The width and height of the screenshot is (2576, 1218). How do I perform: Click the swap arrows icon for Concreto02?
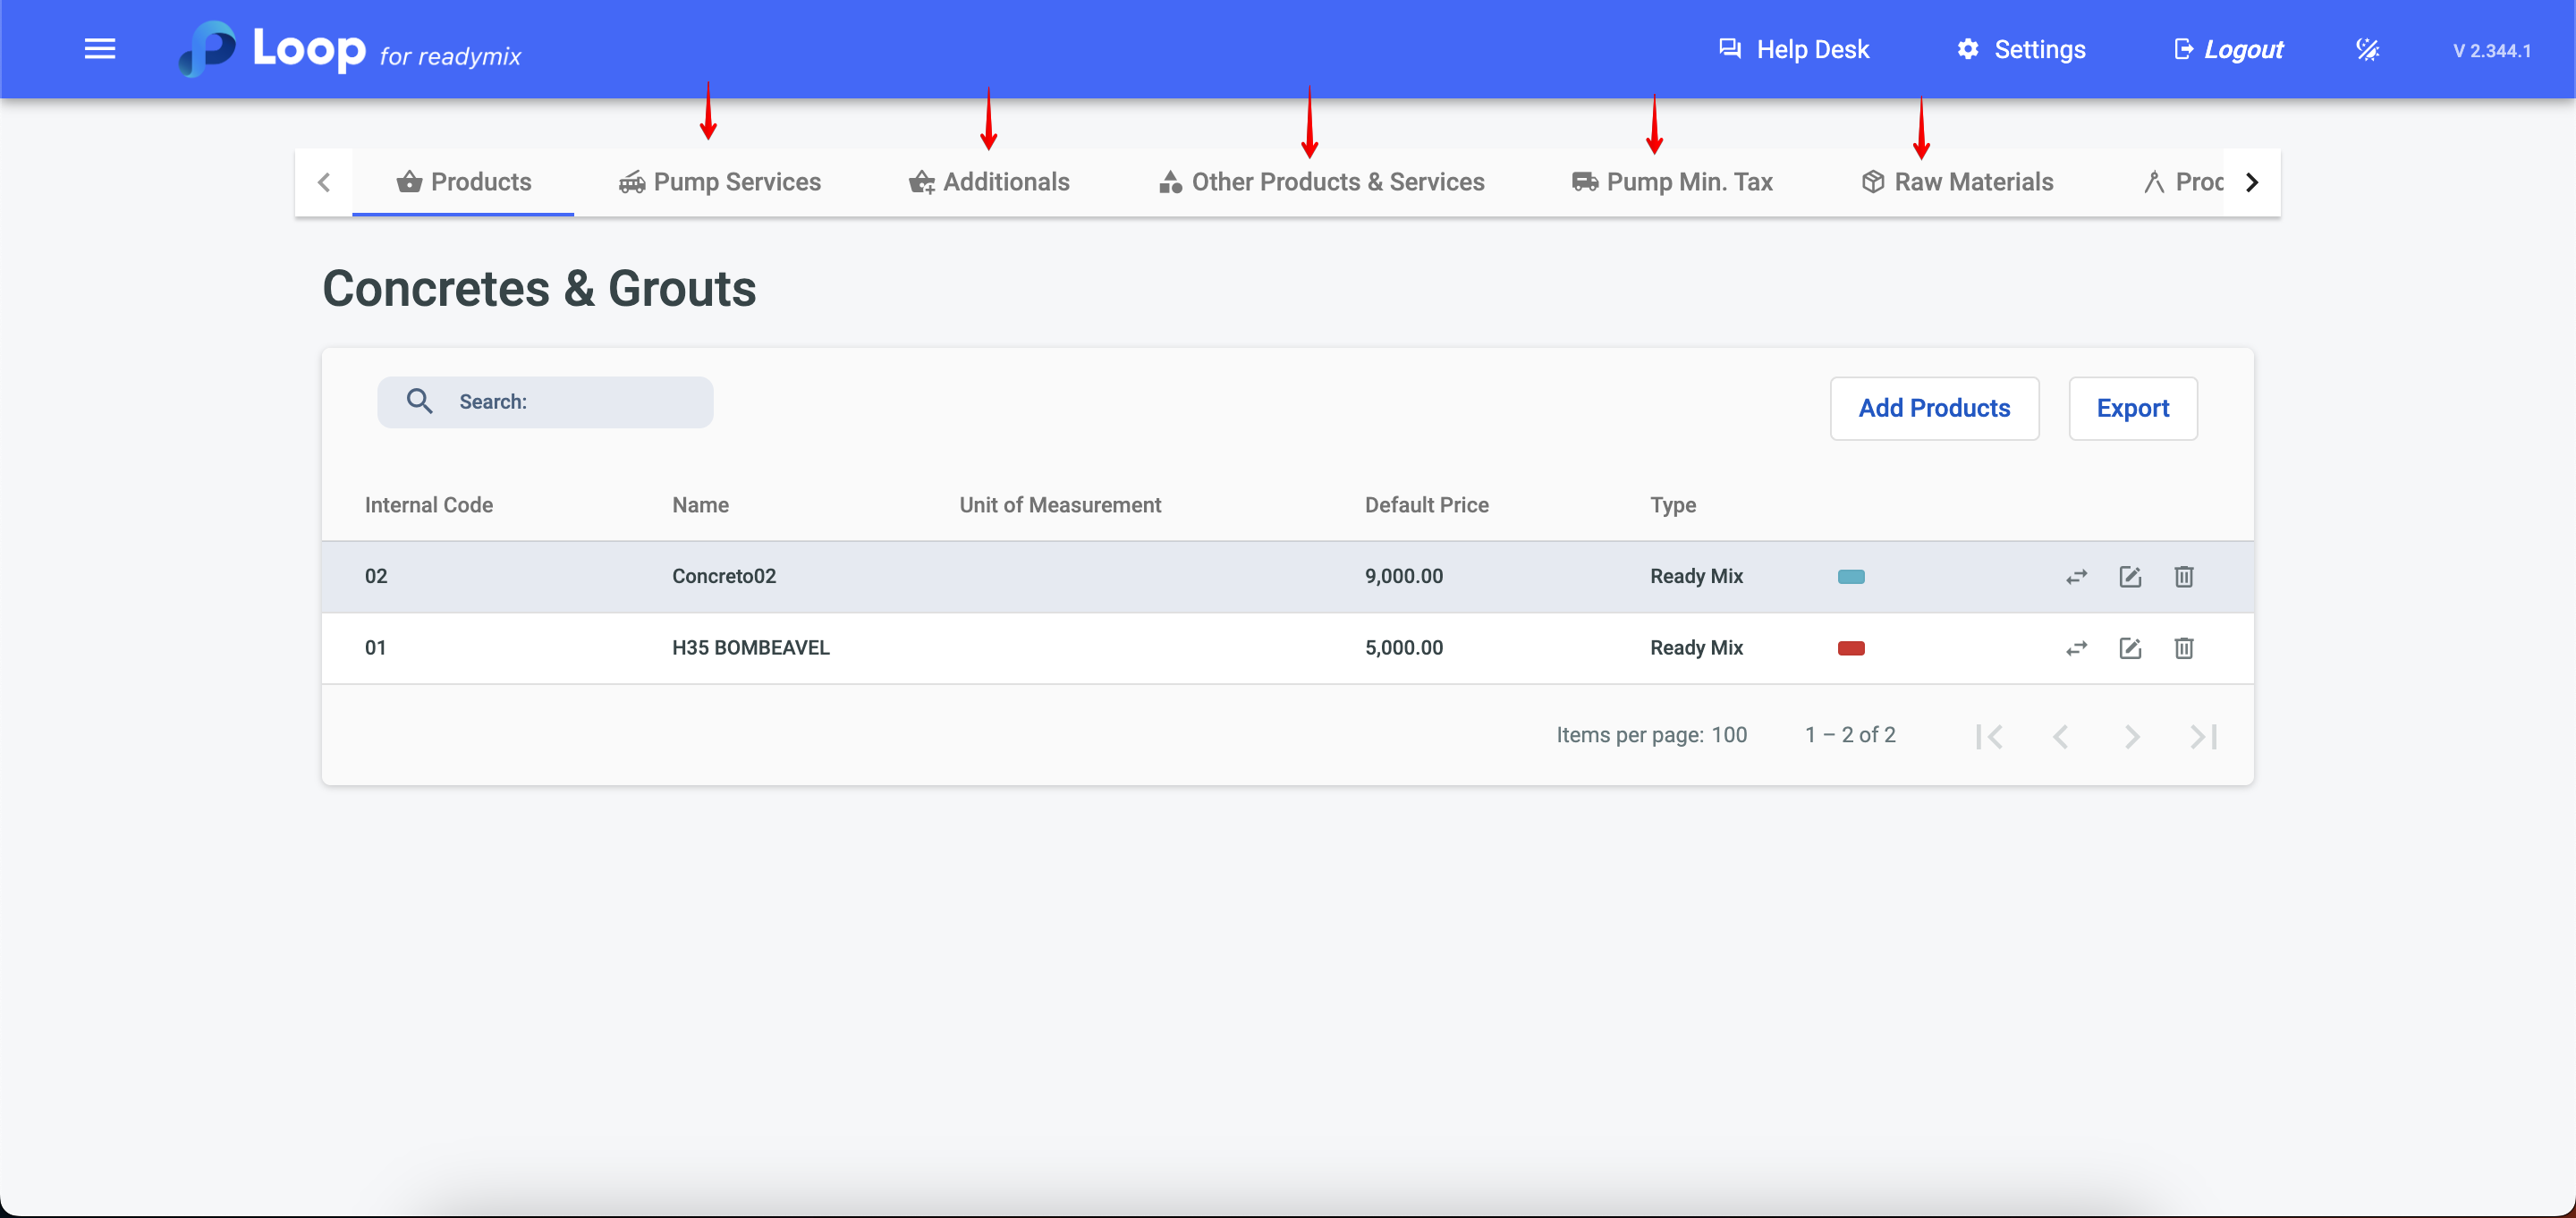pos(2076,577)
